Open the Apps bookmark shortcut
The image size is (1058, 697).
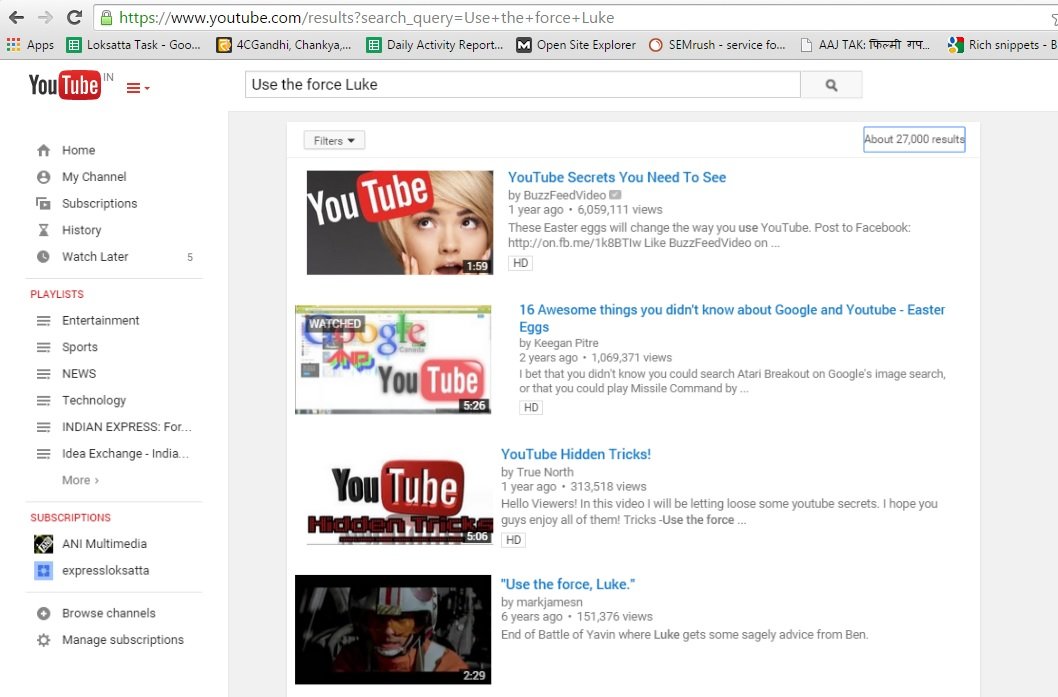[x=30, y=45]
